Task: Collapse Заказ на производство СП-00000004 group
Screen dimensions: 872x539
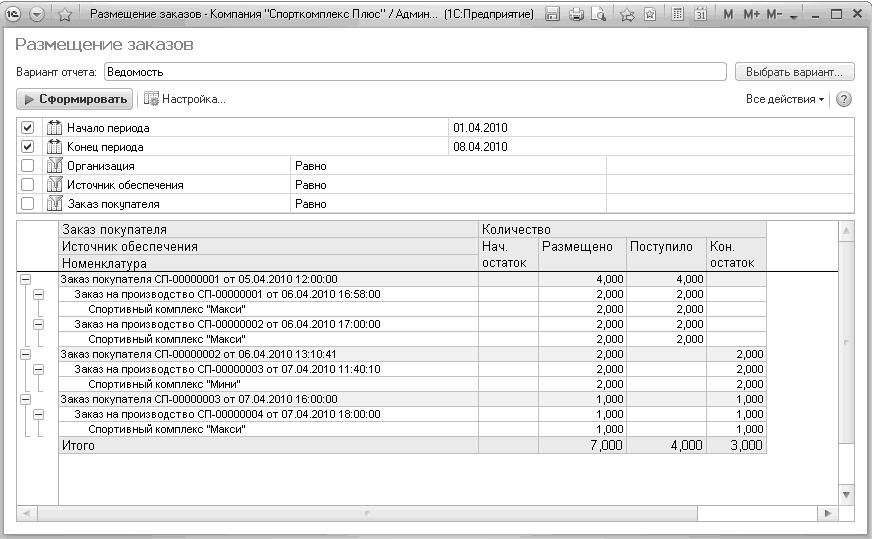Action: [x=38, y=414]
